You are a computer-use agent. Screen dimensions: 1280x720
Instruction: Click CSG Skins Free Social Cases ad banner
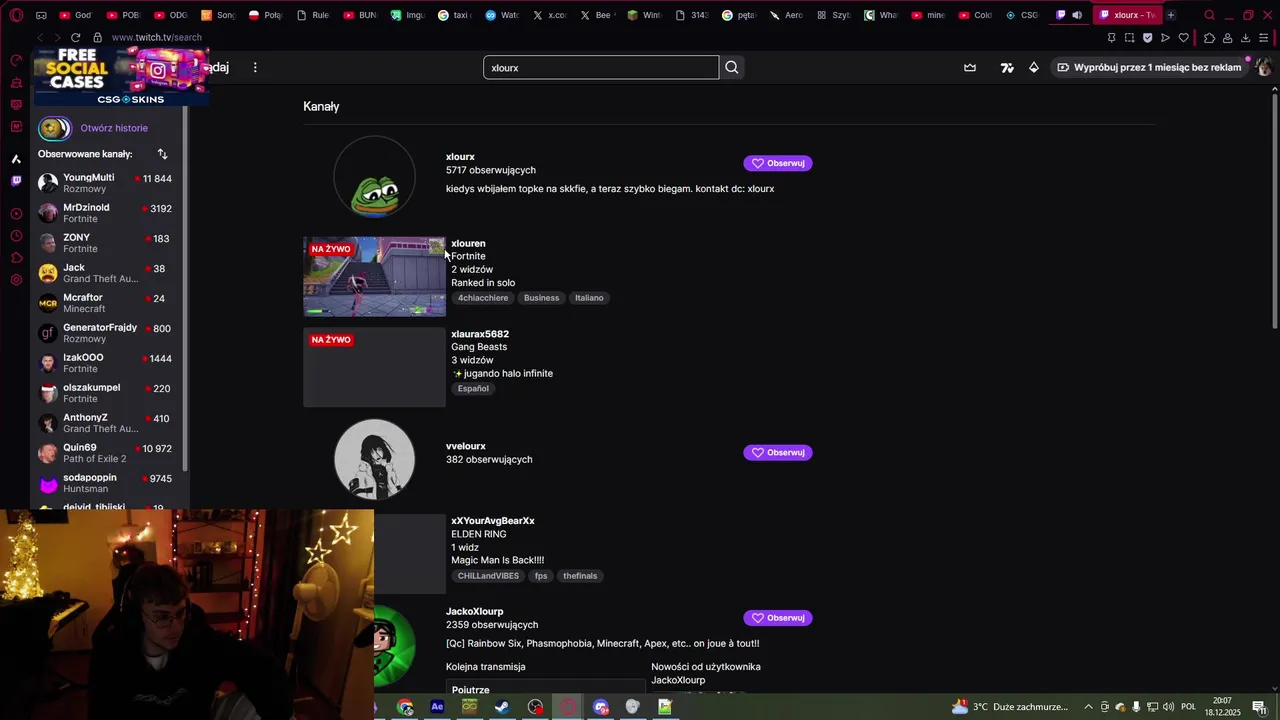120,75
